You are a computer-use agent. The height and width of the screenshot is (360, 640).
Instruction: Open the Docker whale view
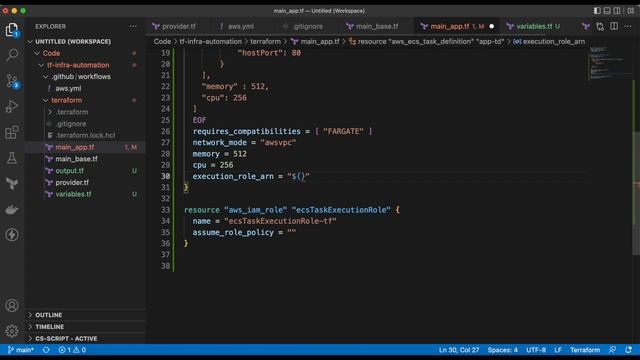(12, 209)
